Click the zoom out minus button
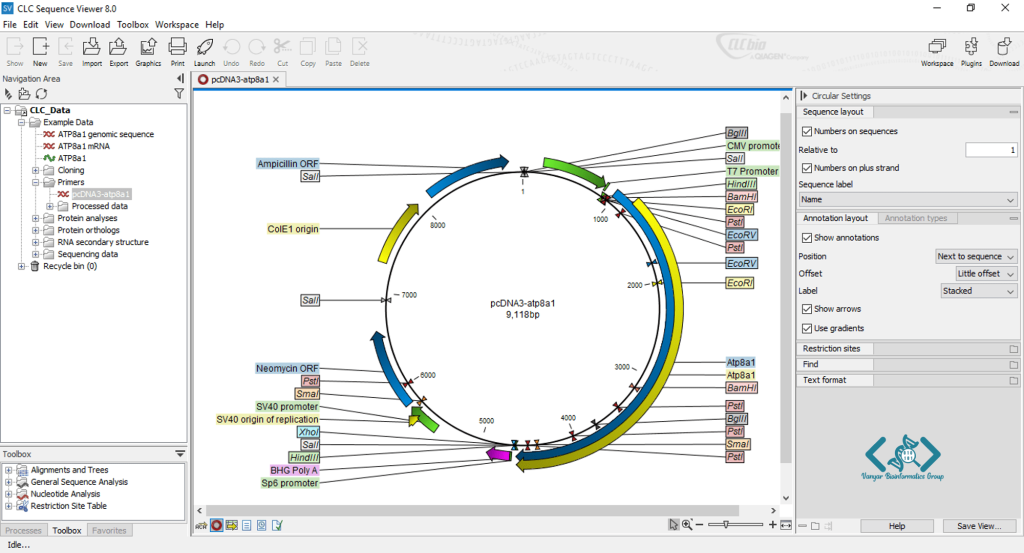Viewport: 1024px width, 553px height. pyautogui.click(x=699, y=525)
